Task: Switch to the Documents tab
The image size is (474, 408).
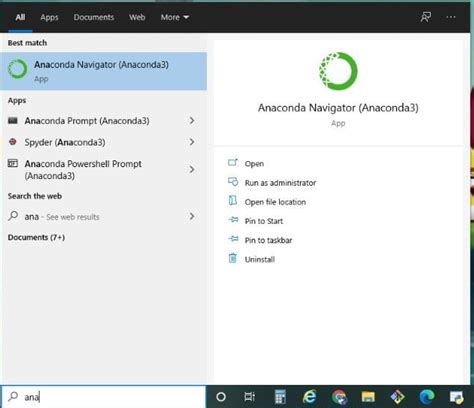Action: click(94, 17)
